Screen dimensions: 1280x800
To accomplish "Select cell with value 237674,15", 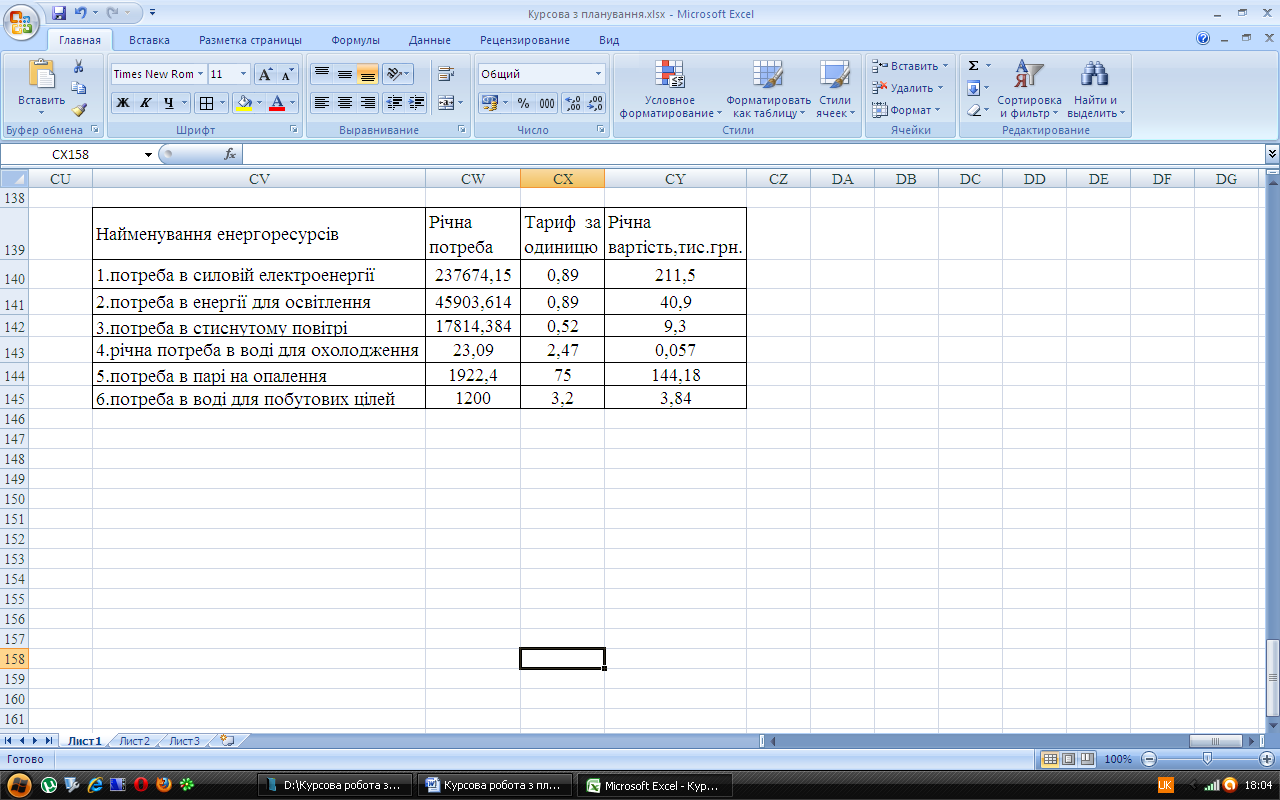I will [473, 276].
